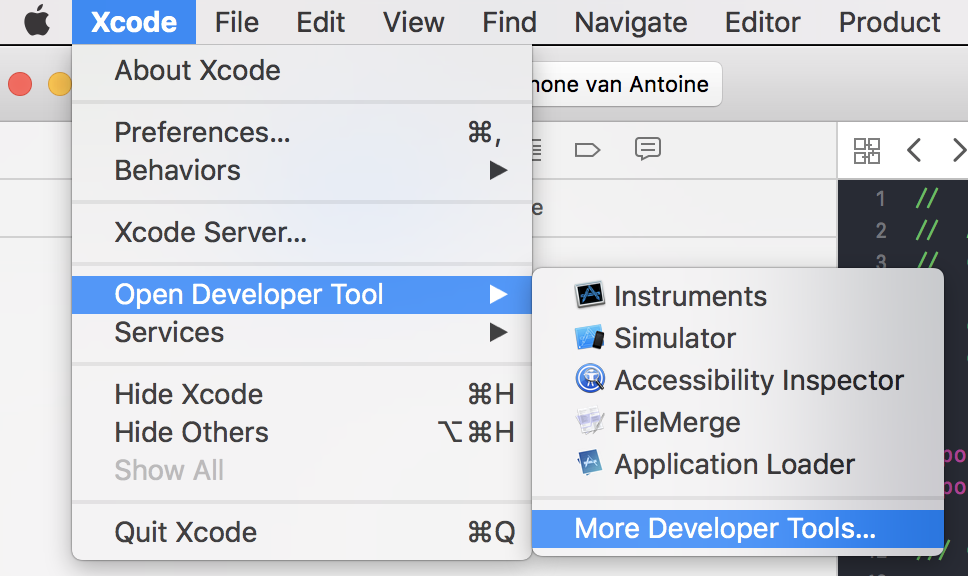Open Application Loader

(x=738, y=464)
